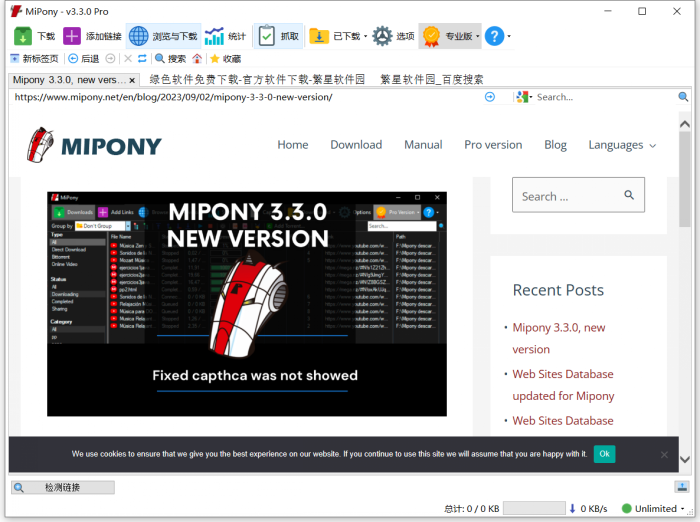700x522 pixels.
Task: Open the blue Help question icon
Action: coord(494,36)
